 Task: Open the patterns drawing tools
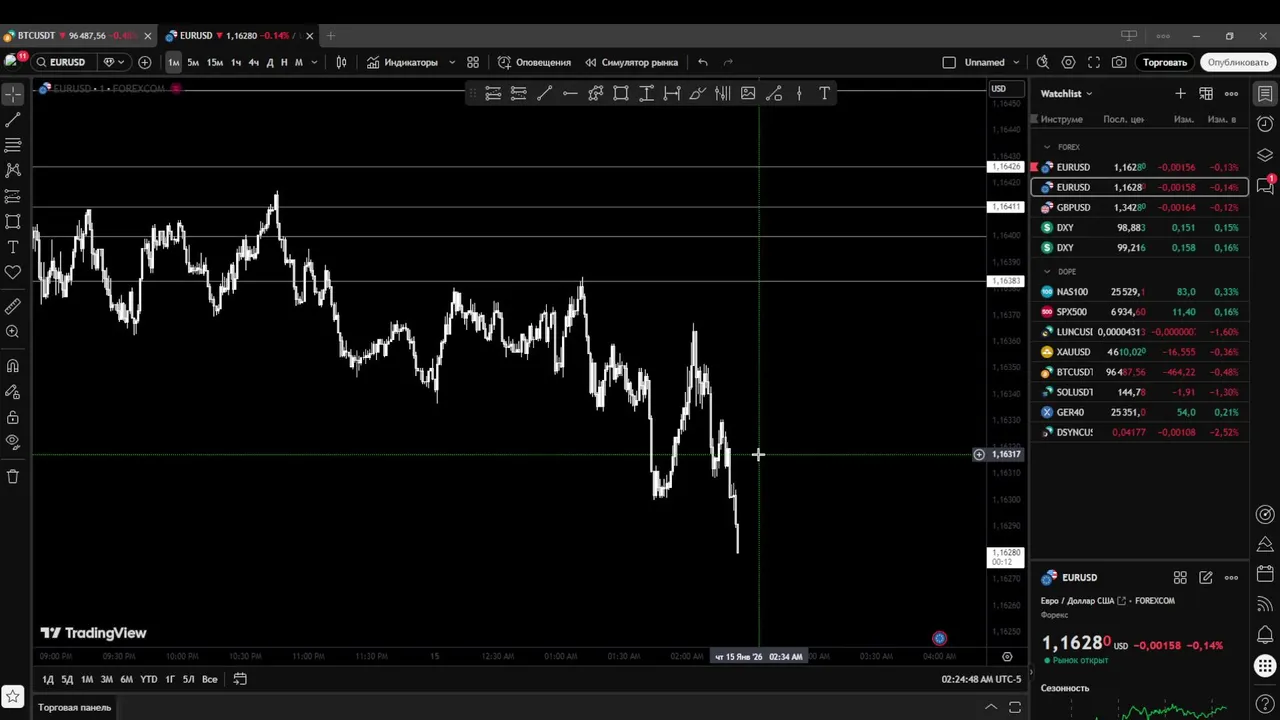pos(13,171)
